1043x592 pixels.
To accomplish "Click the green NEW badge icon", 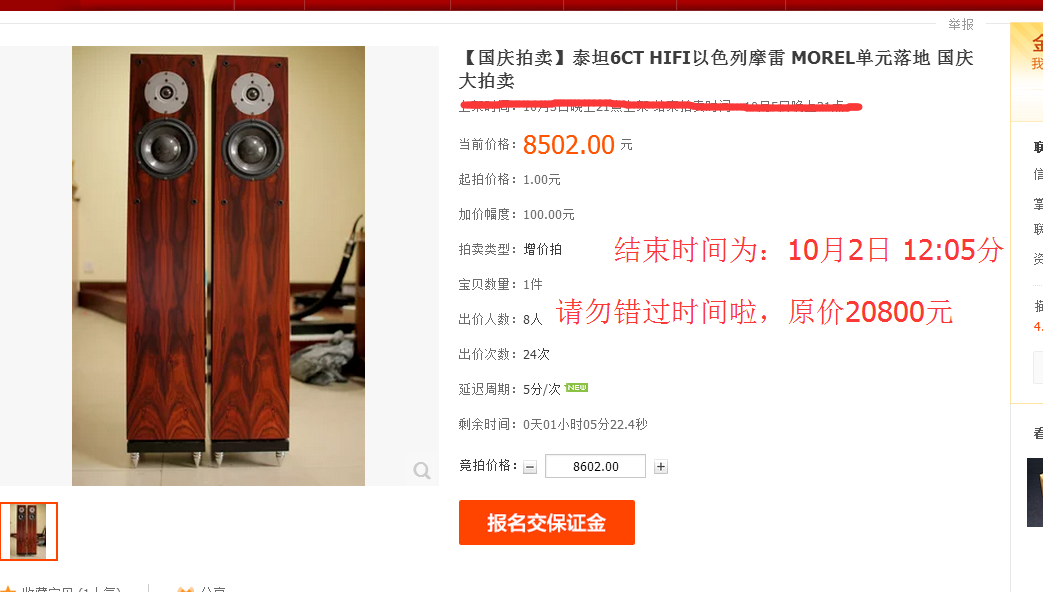I will [577, 388].
